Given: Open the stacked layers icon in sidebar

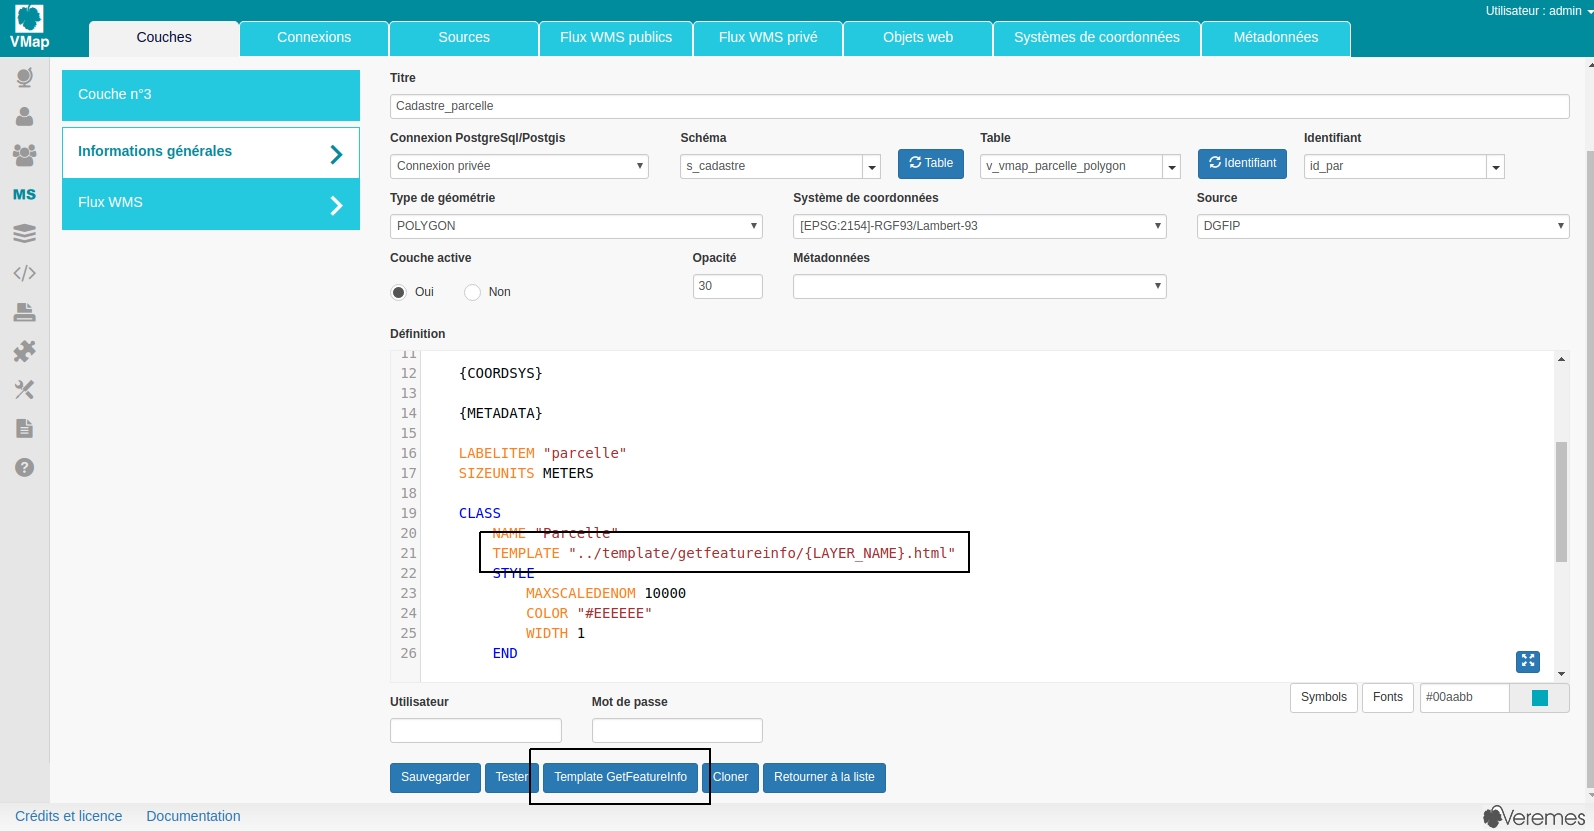Looking at the screenshot, I should click(25, 233).
